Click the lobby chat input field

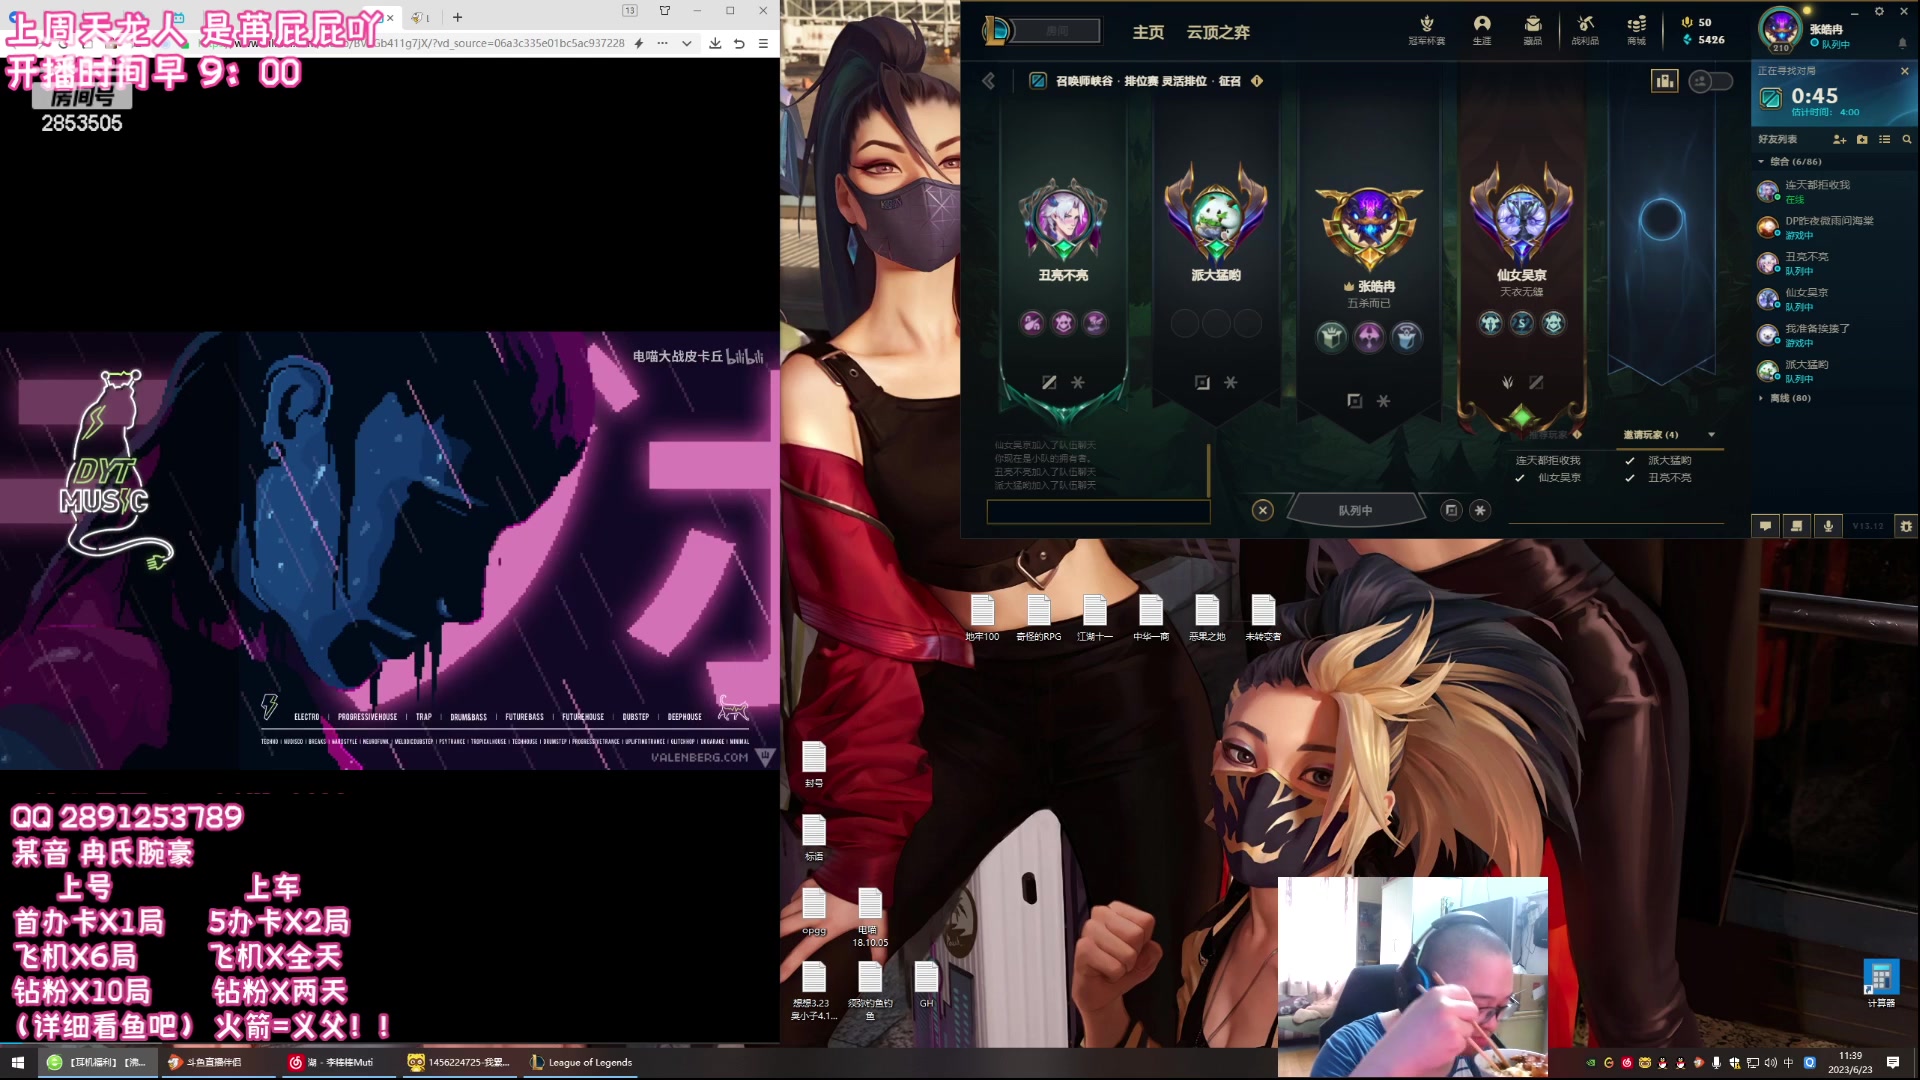coord(1098,512)
